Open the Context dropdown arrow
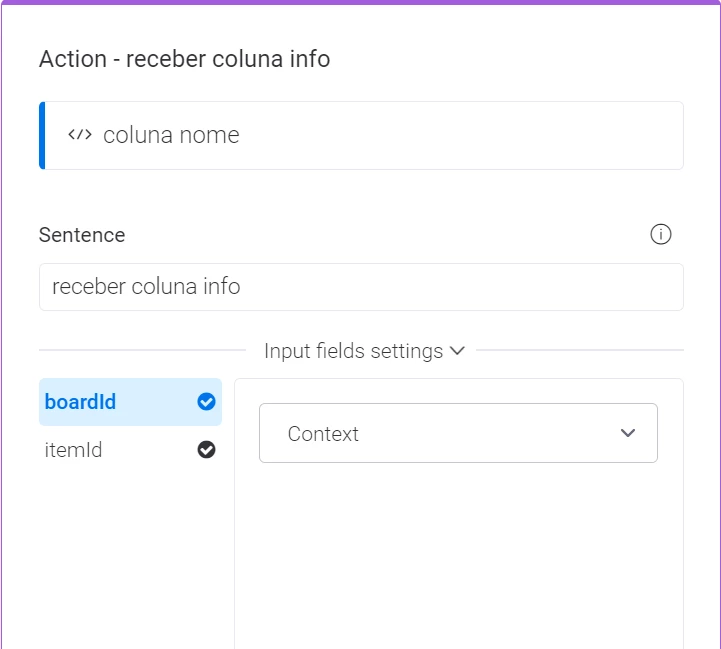The height and width of the screenshot is (649, 721). [x=628, y=433]
